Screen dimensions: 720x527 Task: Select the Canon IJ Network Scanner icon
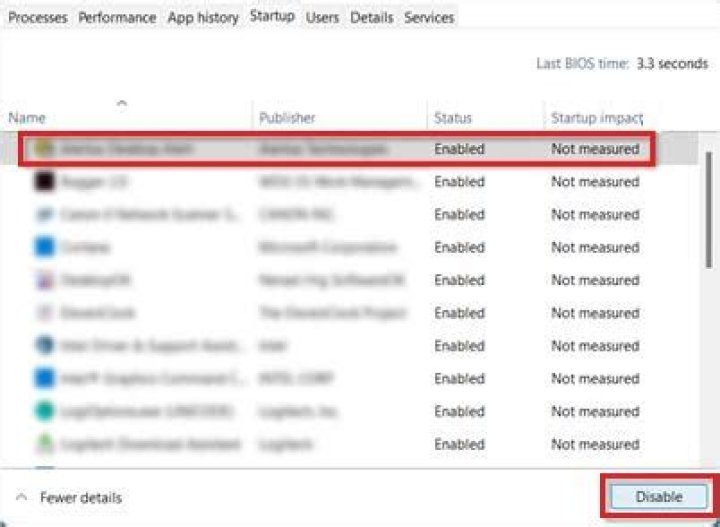click(x=43, y=215)
